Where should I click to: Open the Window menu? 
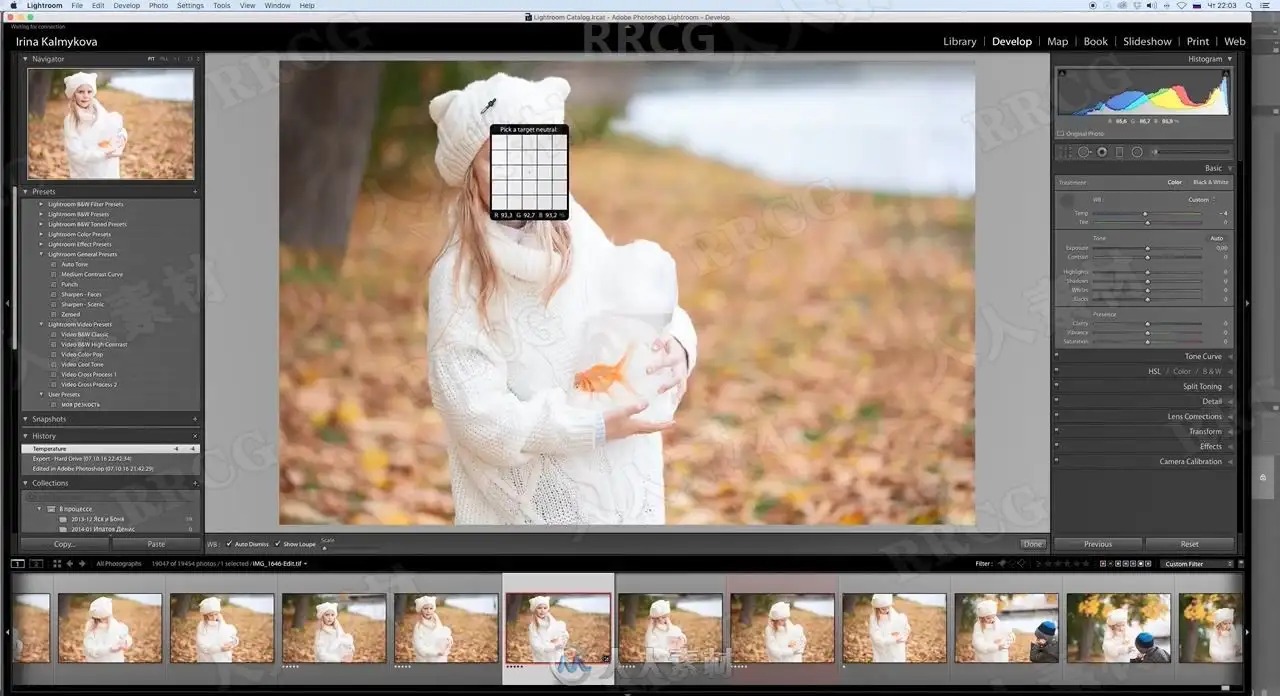(x=277, y=5)
